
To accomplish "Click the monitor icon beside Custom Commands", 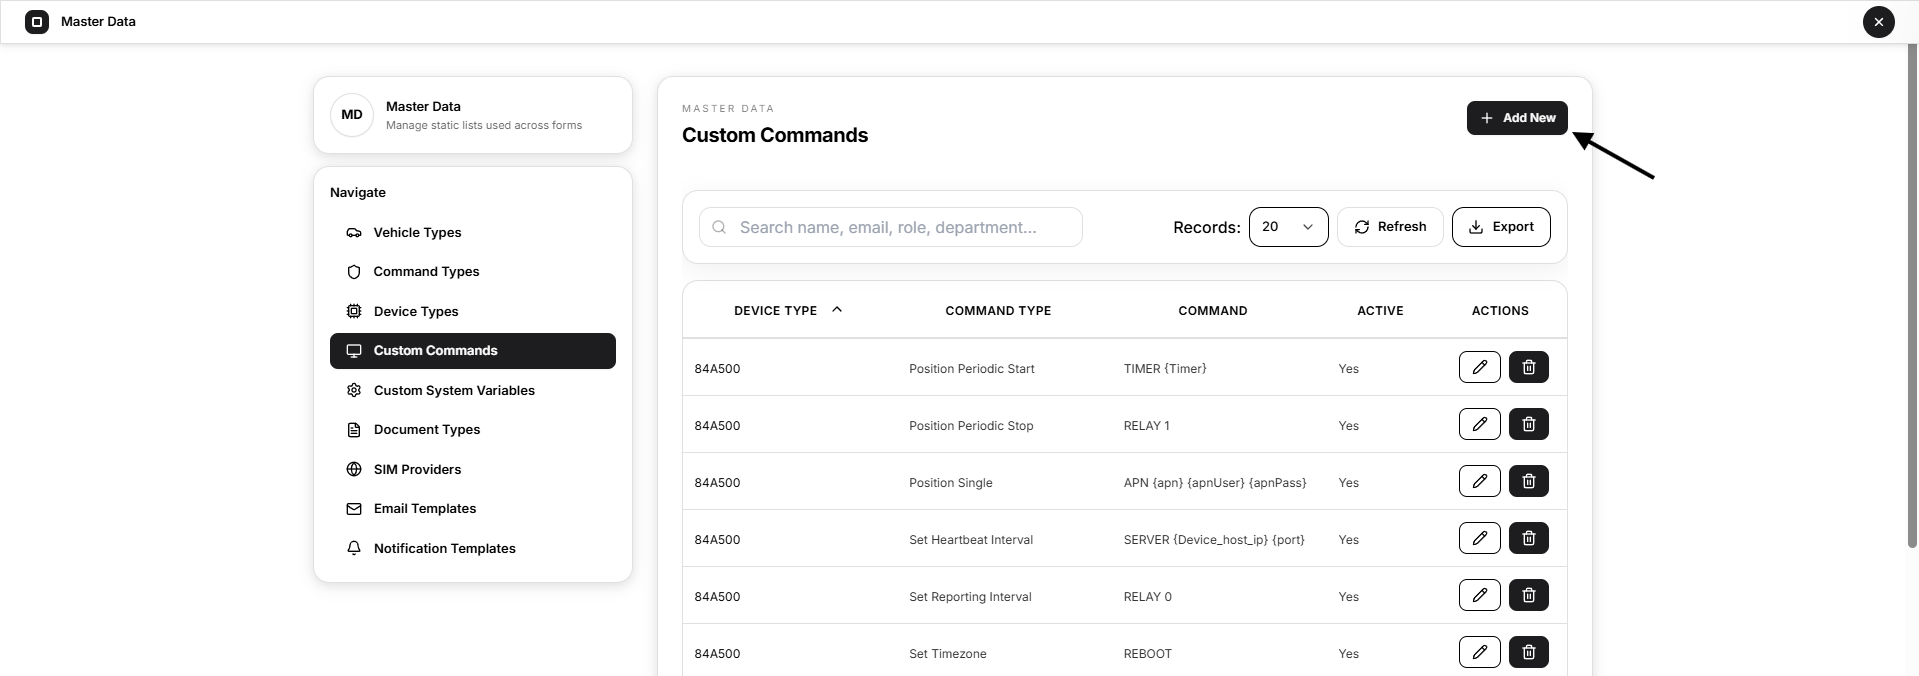I will (x=354, y=351).
